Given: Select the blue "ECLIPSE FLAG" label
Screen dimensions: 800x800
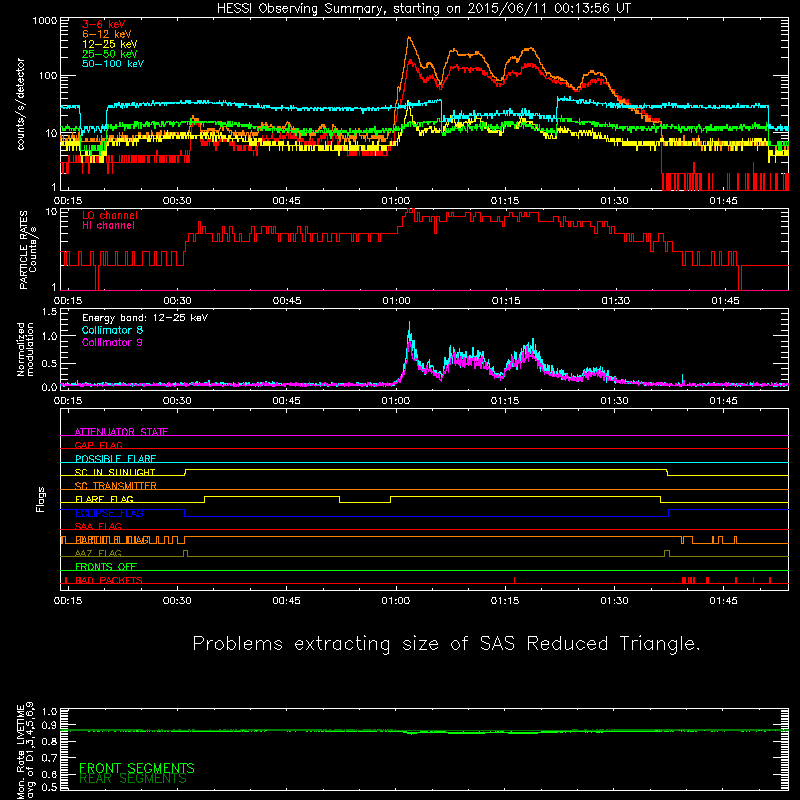Looking at the screenshot, I should pyautogui.click(x=109, y=513).
